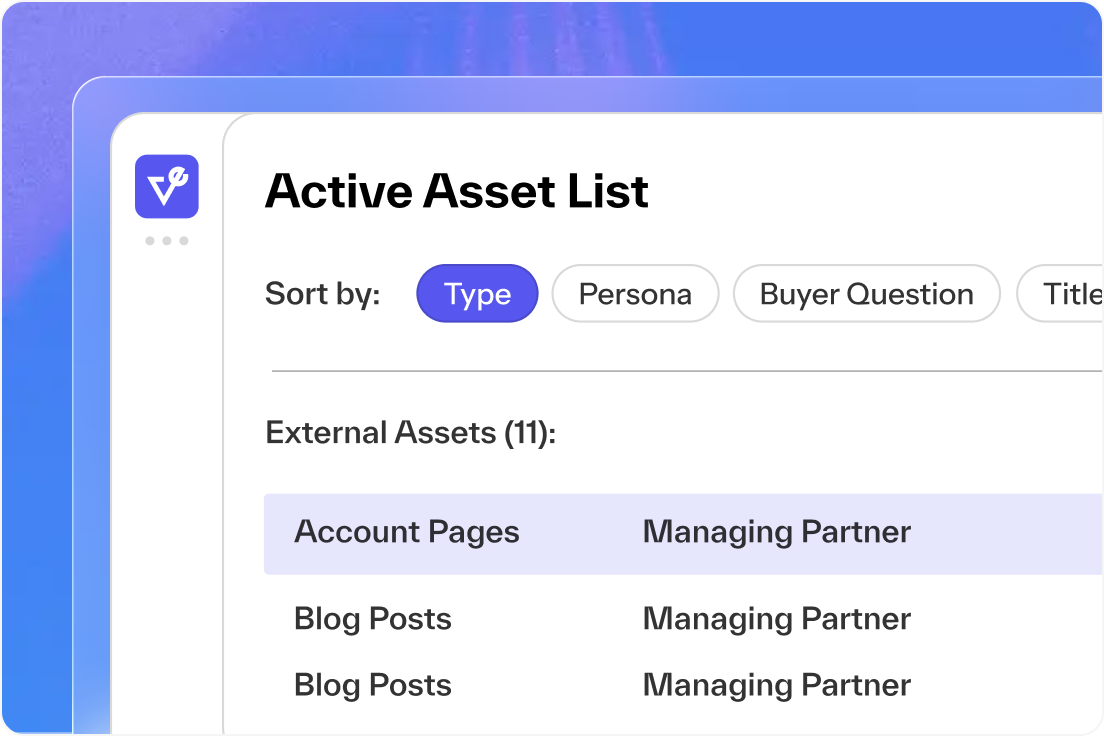Screen dimensions: 1104x736
Task: Click the "Sort by:" label
Action: pyautogui.click(x=322, y=294)
